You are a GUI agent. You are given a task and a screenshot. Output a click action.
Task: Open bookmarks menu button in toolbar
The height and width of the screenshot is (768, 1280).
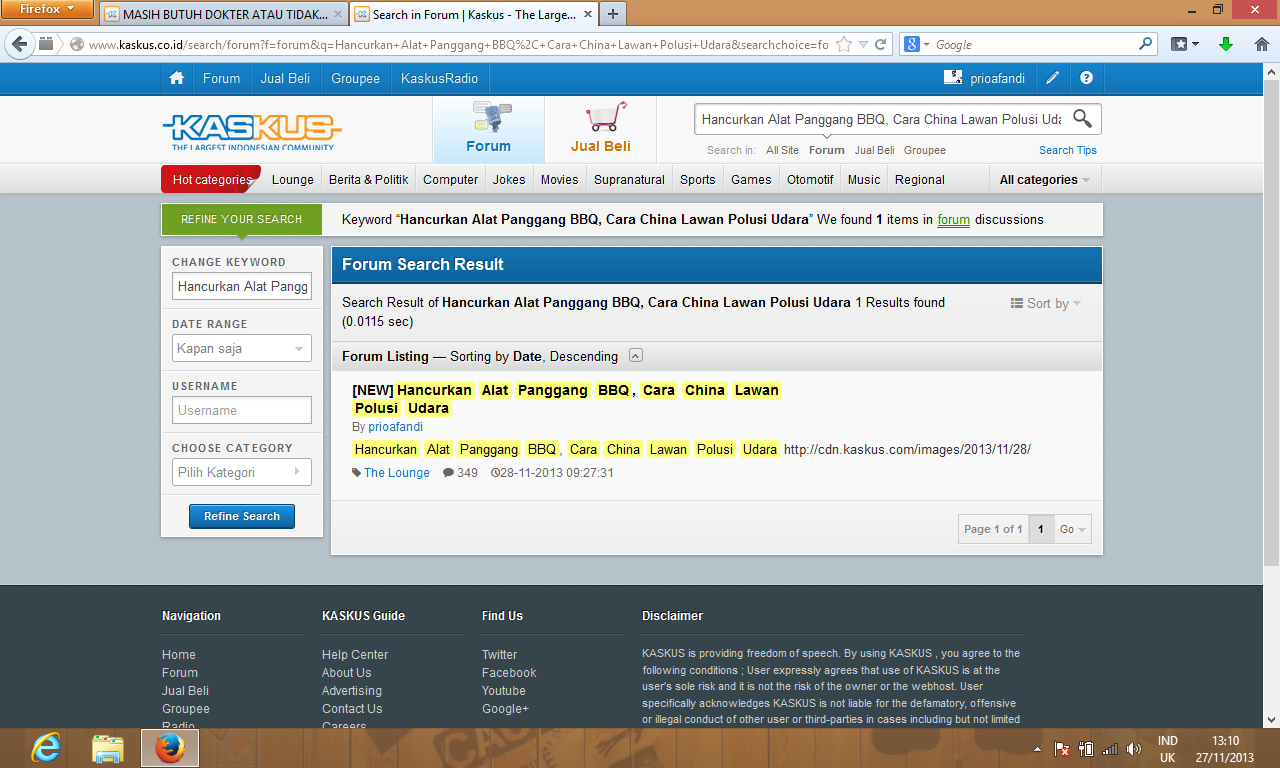coord(1185,44)
